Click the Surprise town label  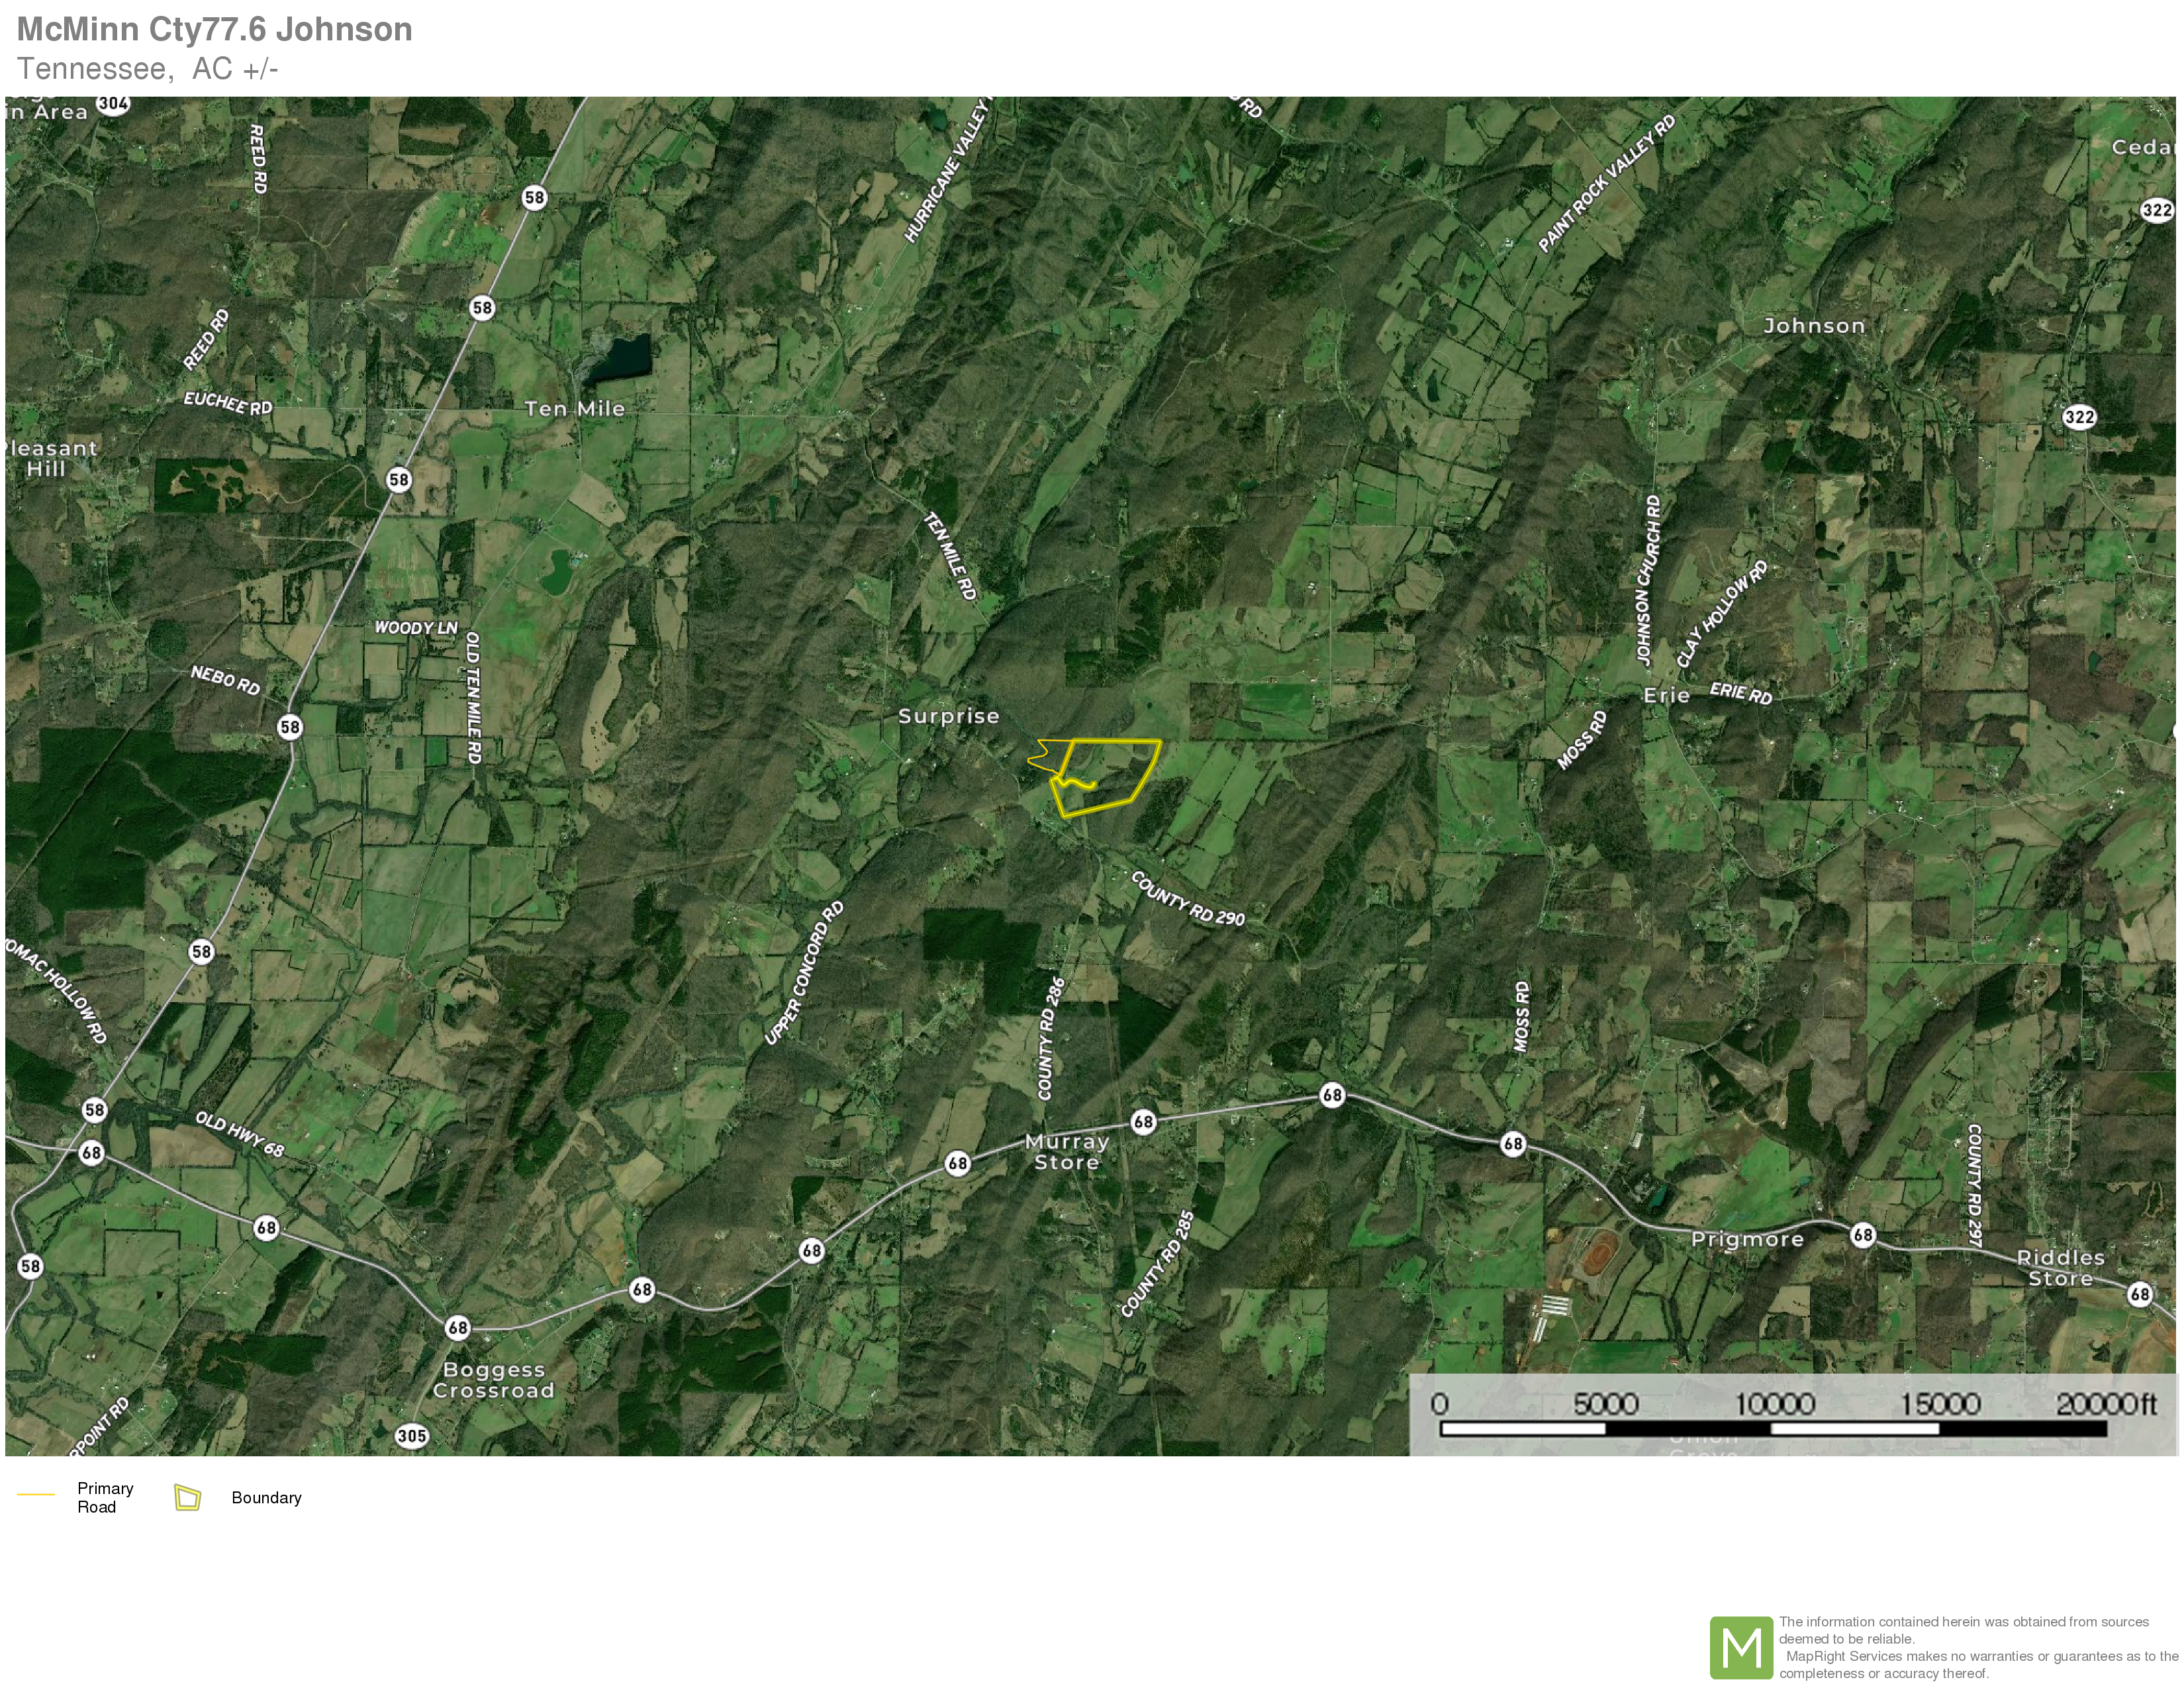[x=948, y=716]
